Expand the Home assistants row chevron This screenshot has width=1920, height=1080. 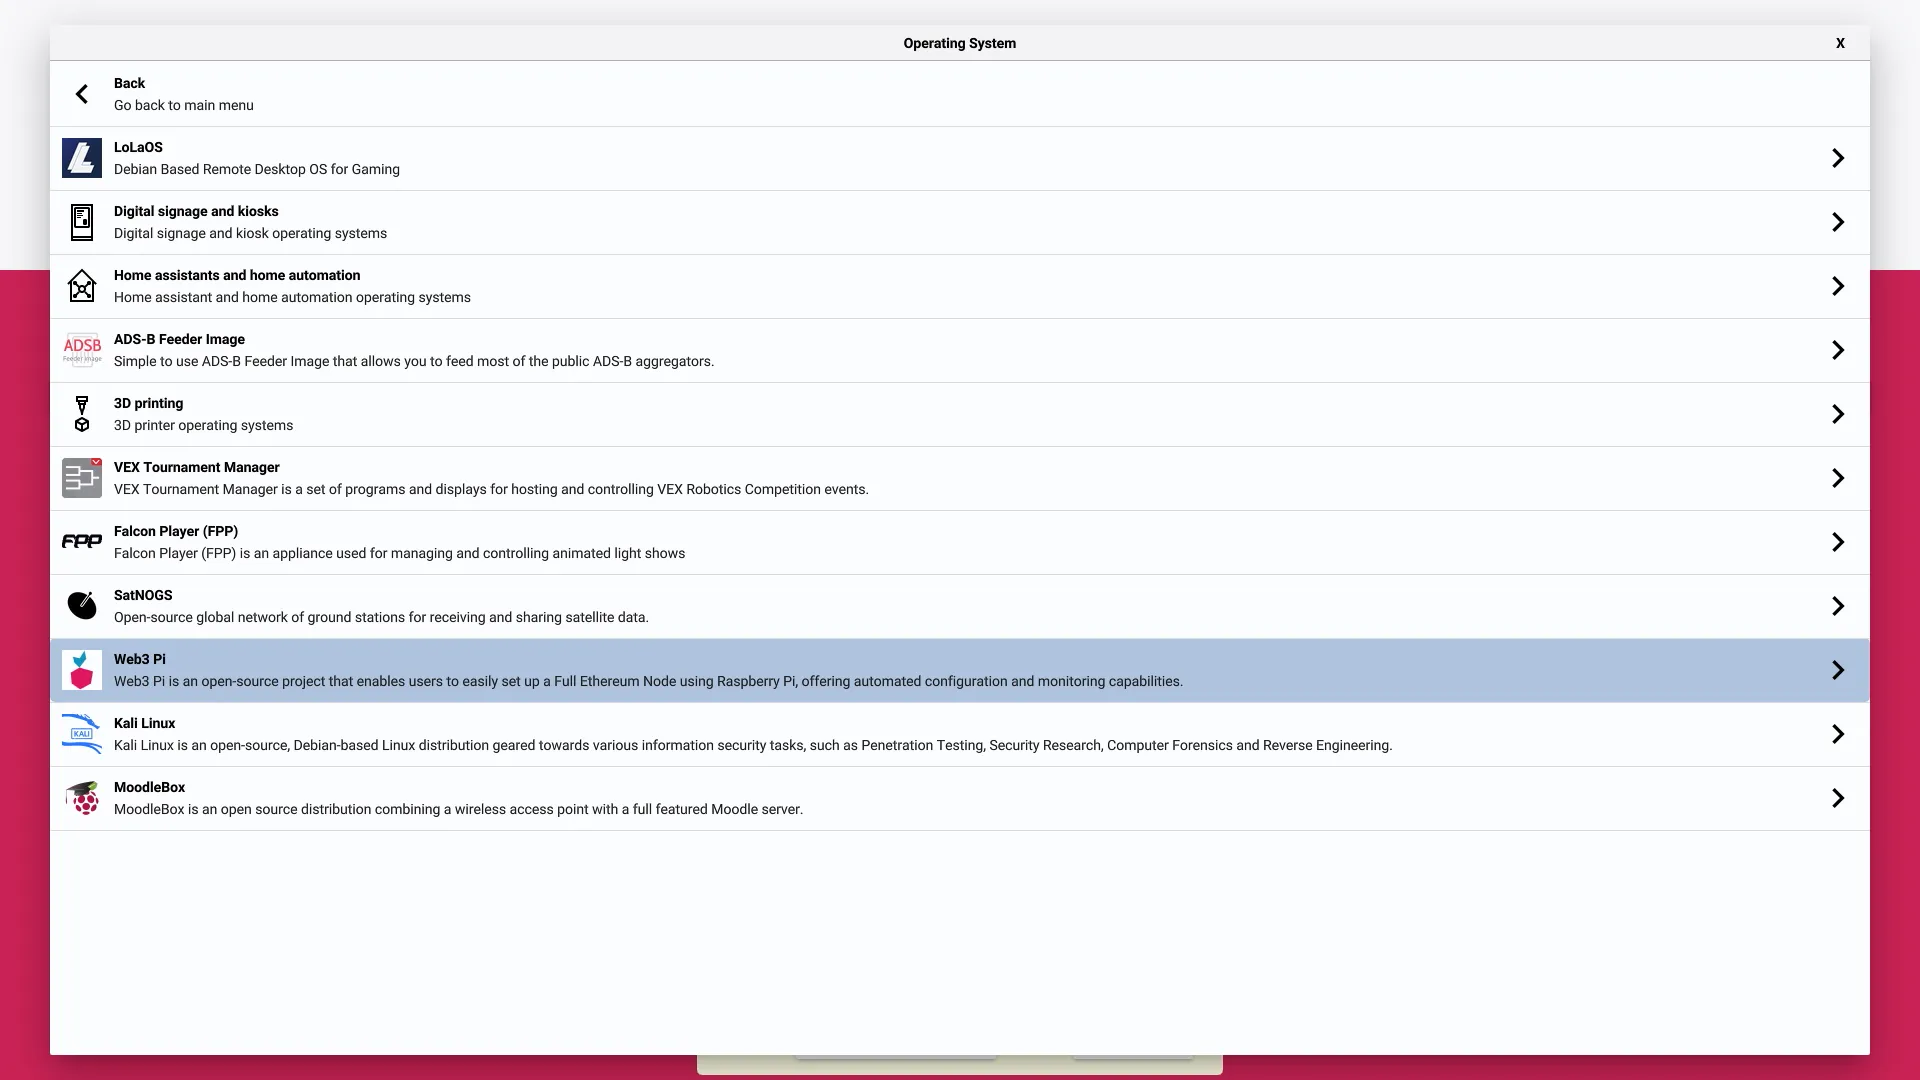[1837, 286]
